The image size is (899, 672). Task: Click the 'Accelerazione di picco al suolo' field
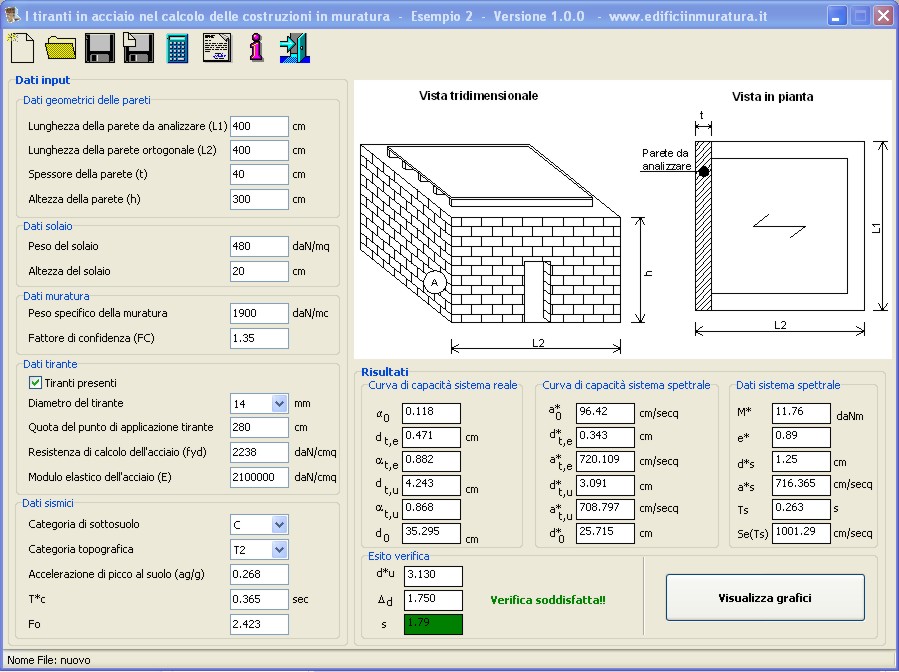[x=259, y=575]
